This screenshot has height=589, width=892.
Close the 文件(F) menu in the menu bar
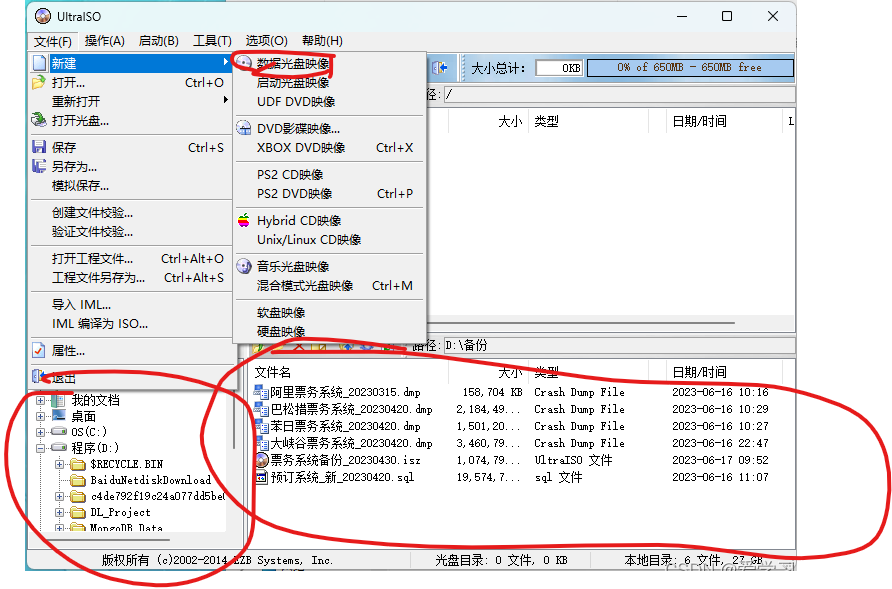click(52, 42)
